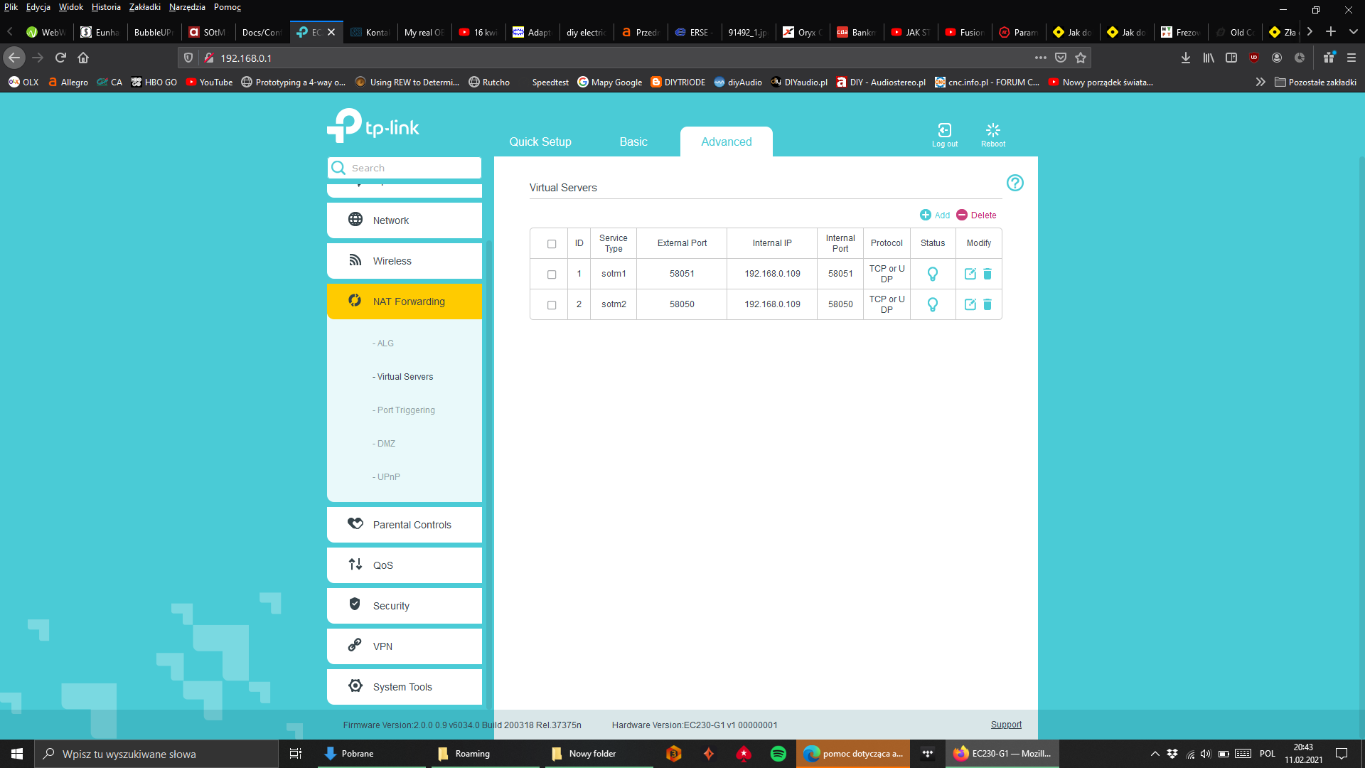The width and height of the screenshot is (1365, 768).
Task: Toggle status bulb for sotm1 entry
Action: [x=933, y=274]
